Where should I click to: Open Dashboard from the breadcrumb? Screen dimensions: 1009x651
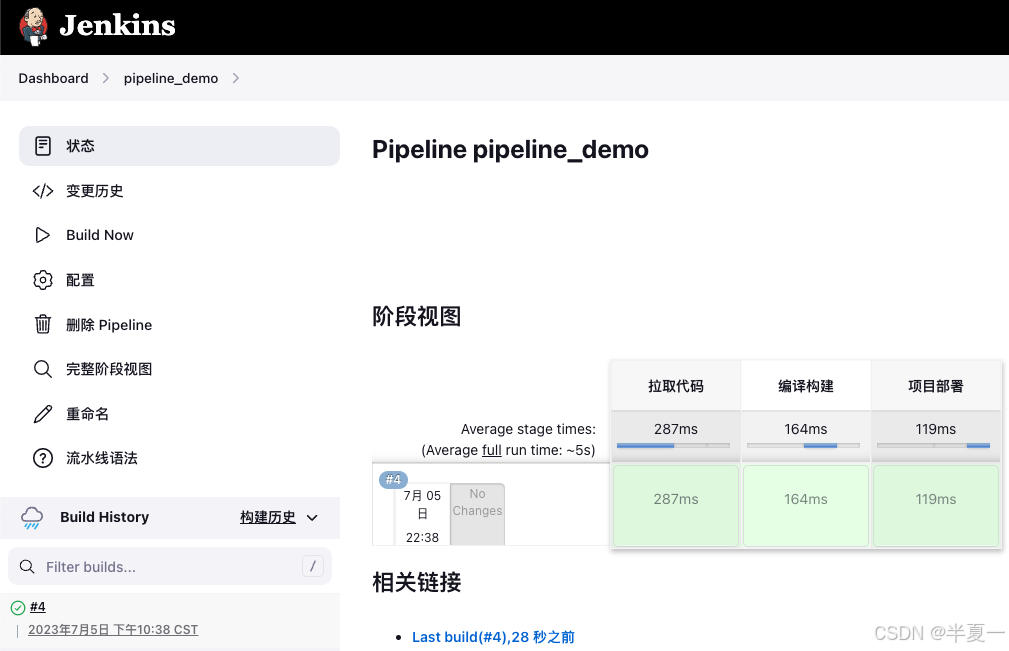point(53,78)
